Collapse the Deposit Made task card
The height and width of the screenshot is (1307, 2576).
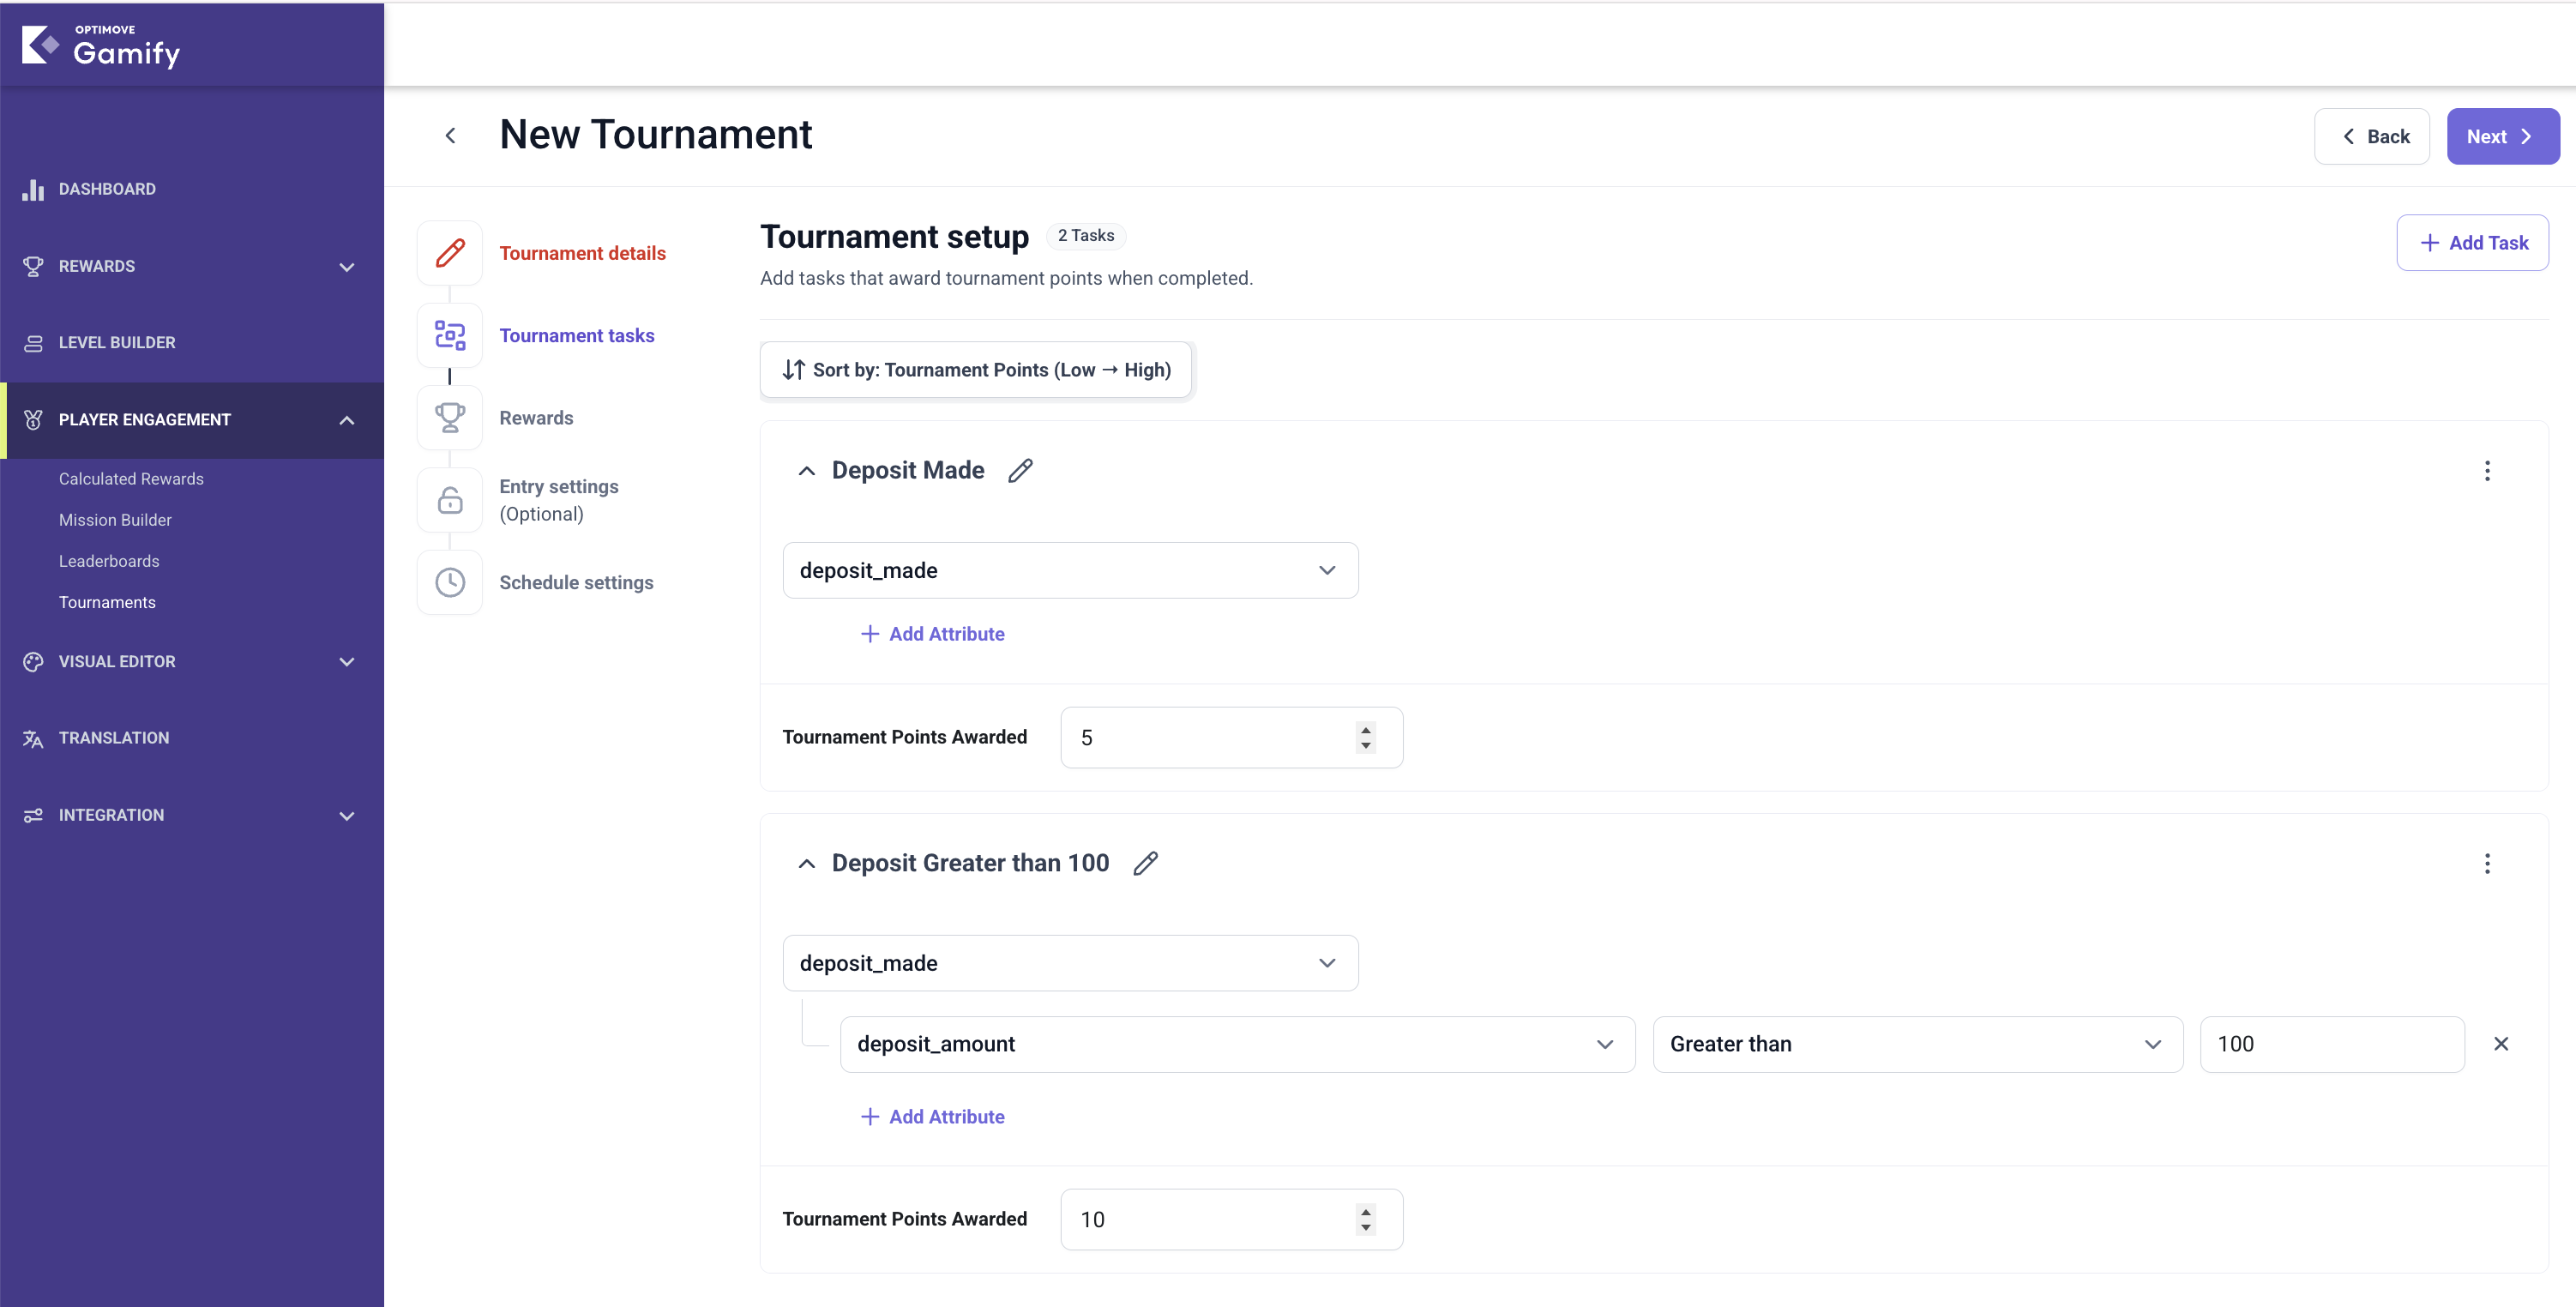[807, 471]
